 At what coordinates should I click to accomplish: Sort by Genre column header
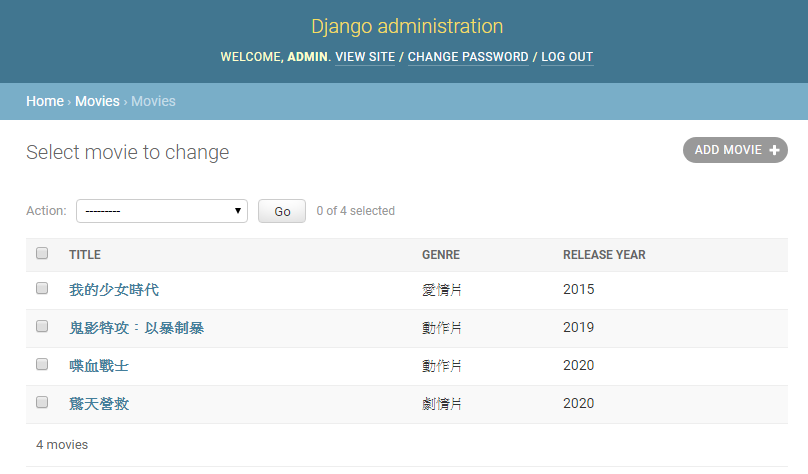pyautogui.click(x=441, y=255)
